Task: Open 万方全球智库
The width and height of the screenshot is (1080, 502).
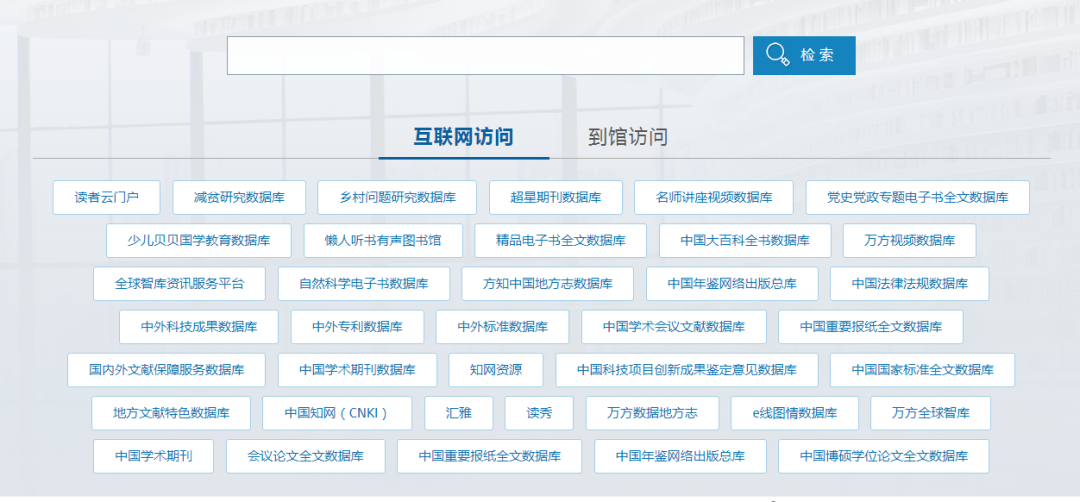Action: click(x=931, y=413)
